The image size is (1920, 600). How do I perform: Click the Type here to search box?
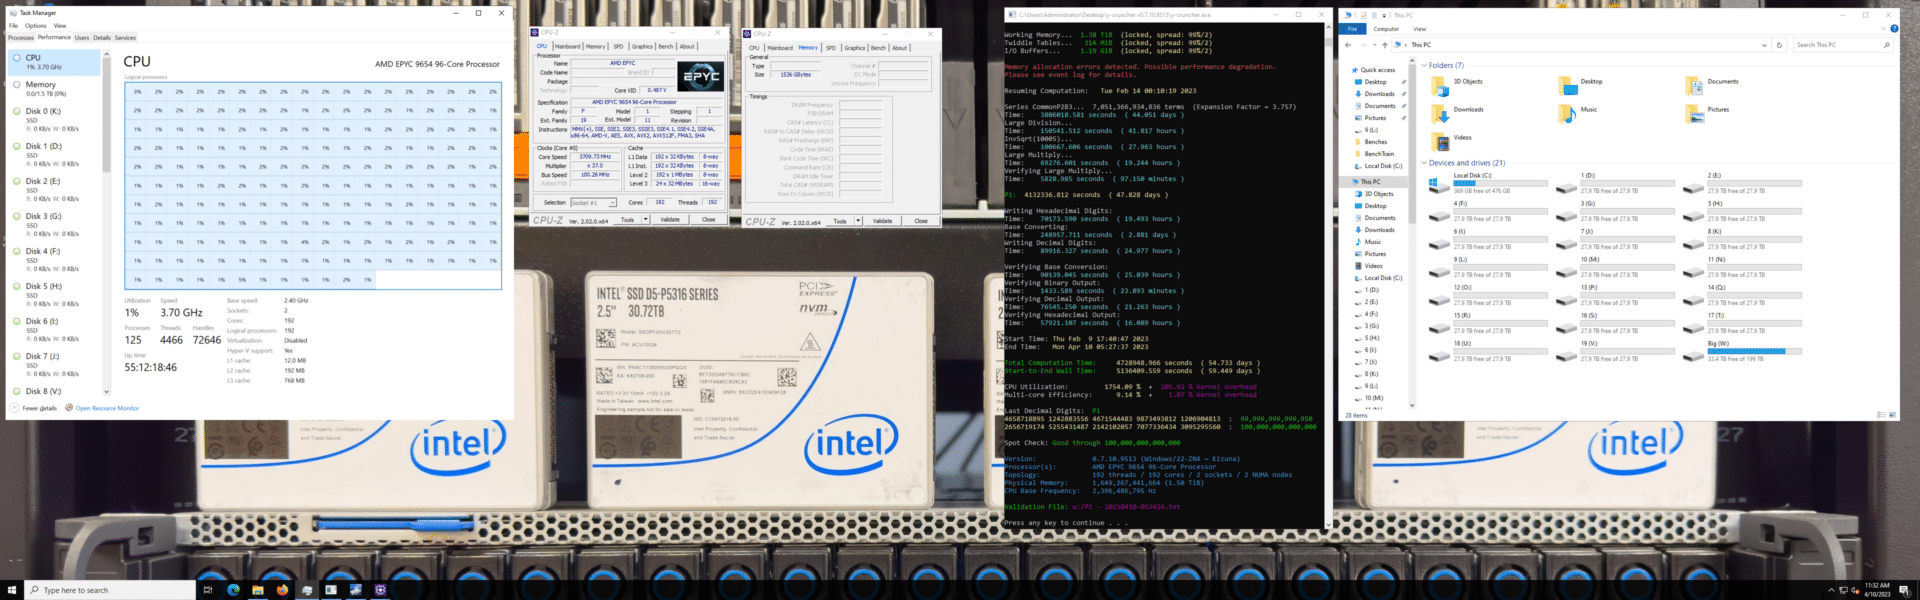(110, 590)
